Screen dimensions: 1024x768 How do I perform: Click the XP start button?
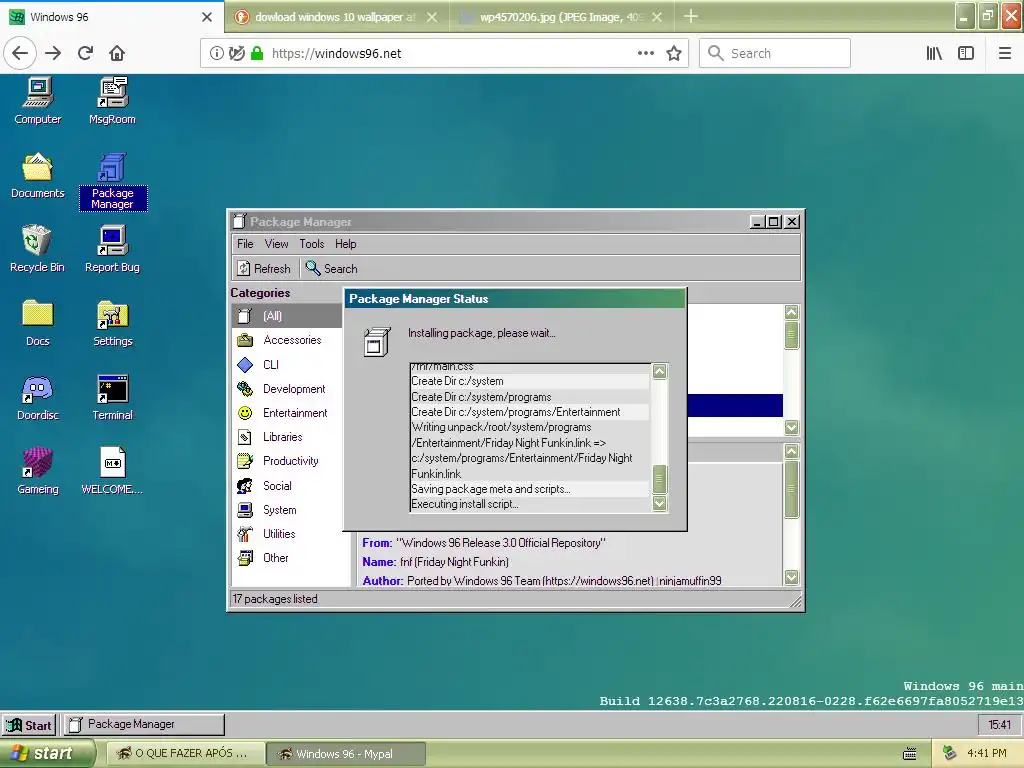tap(47, 754)
